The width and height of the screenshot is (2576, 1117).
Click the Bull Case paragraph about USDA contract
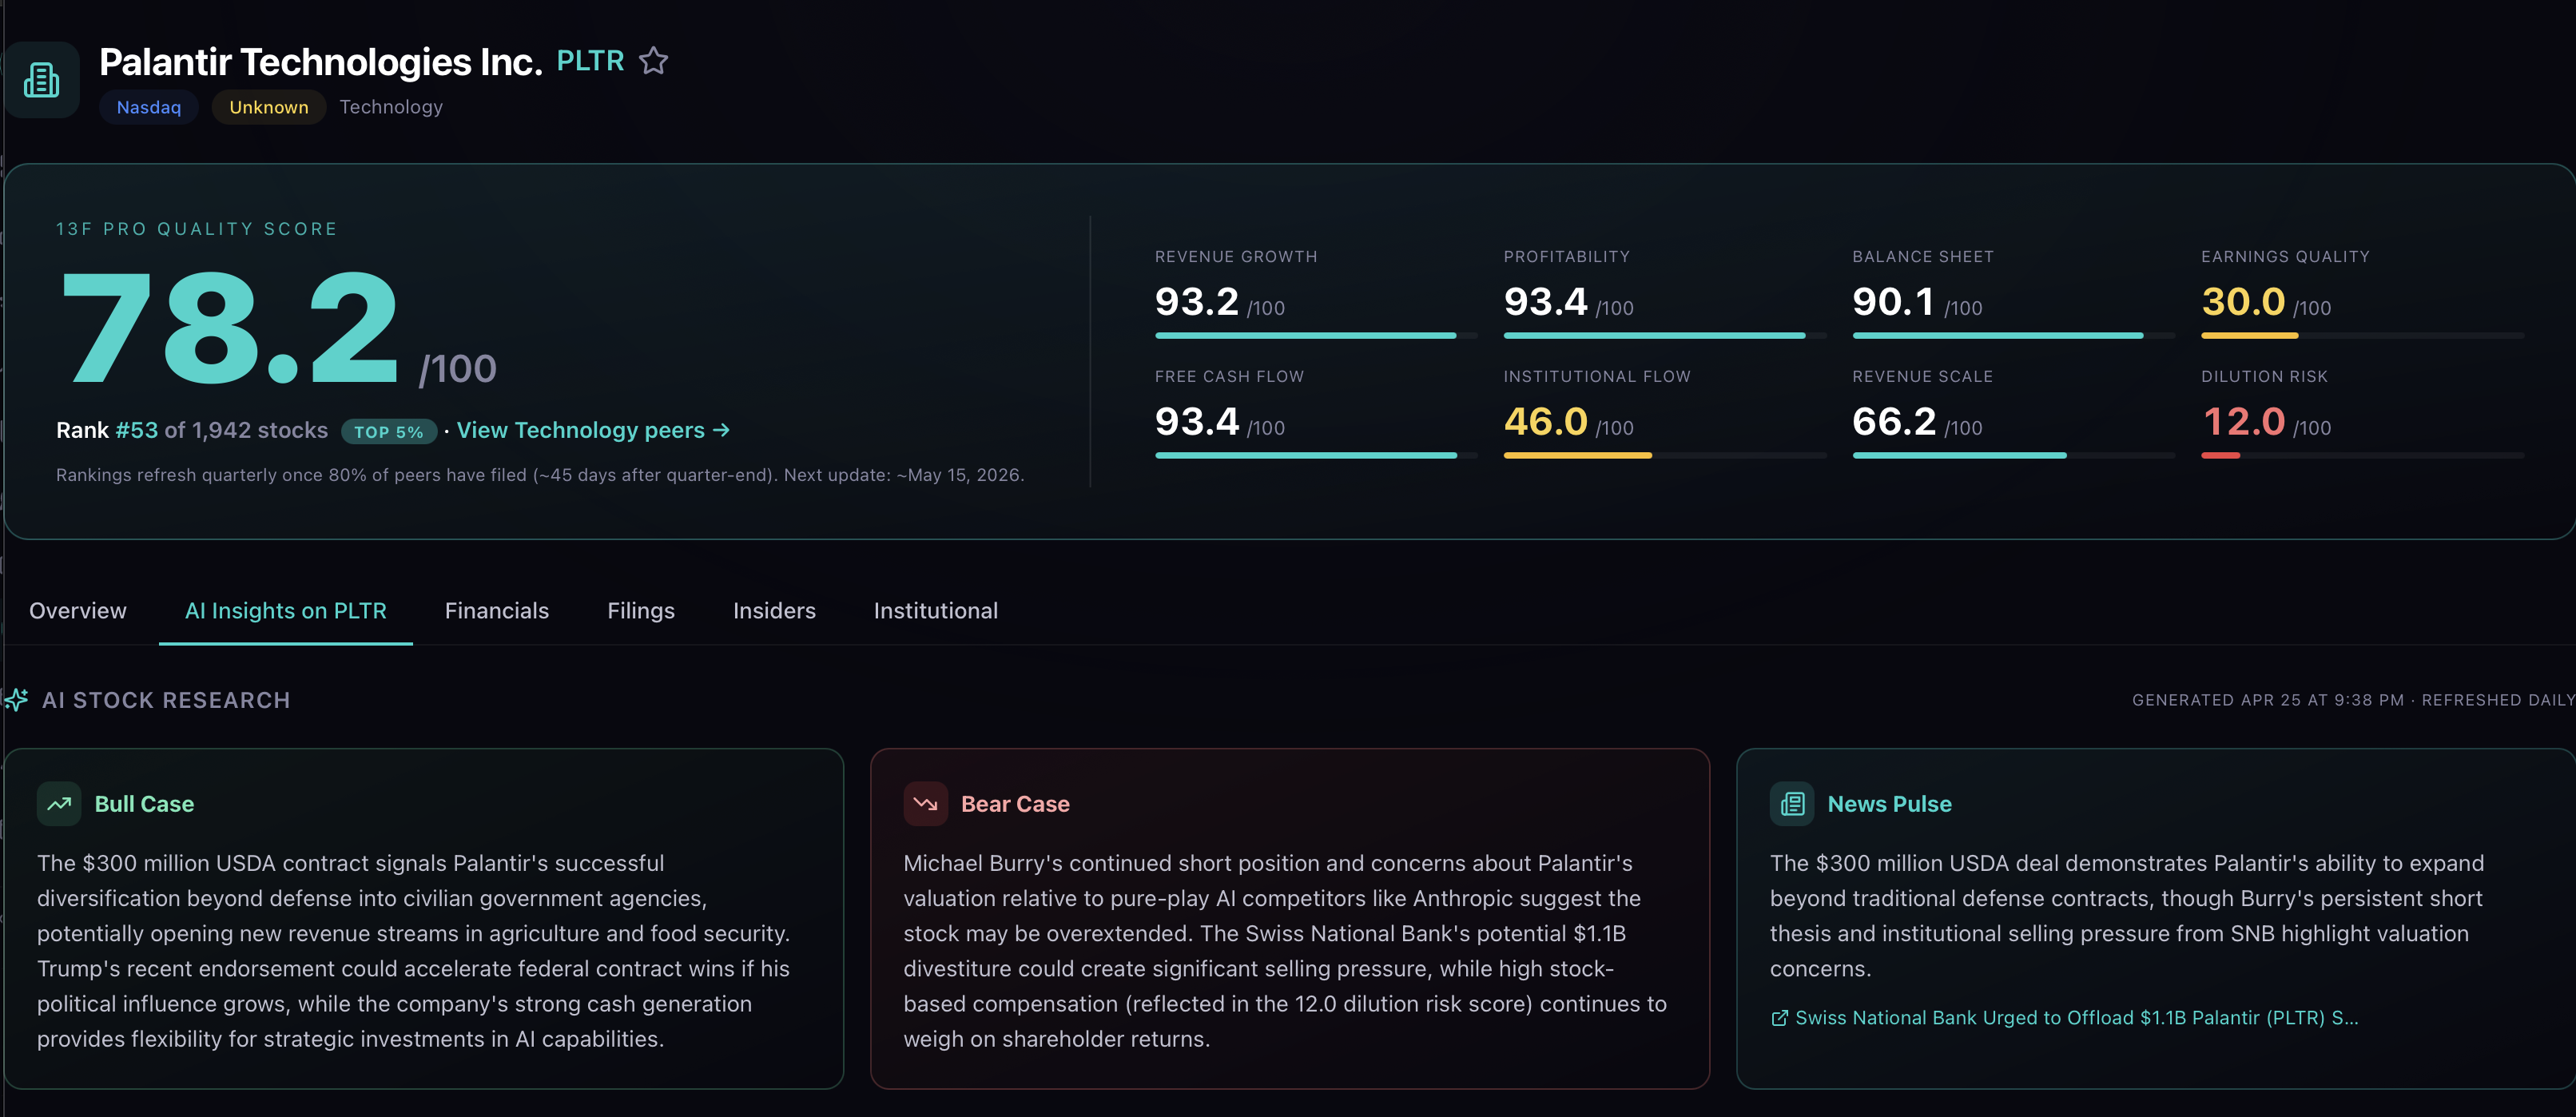413,951
